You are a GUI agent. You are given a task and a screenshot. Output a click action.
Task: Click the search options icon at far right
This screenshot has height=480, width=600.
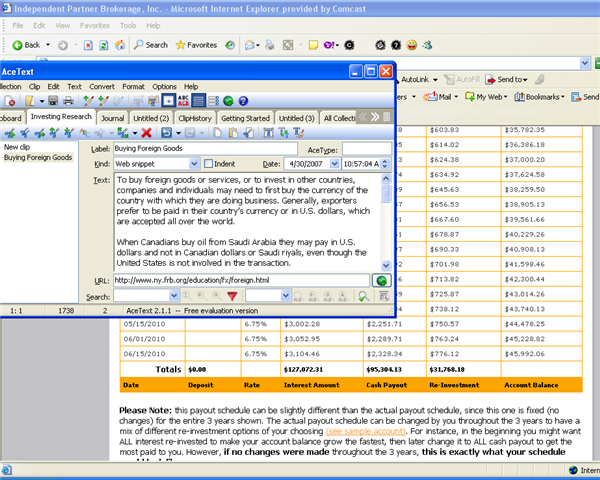click(383, 296)
